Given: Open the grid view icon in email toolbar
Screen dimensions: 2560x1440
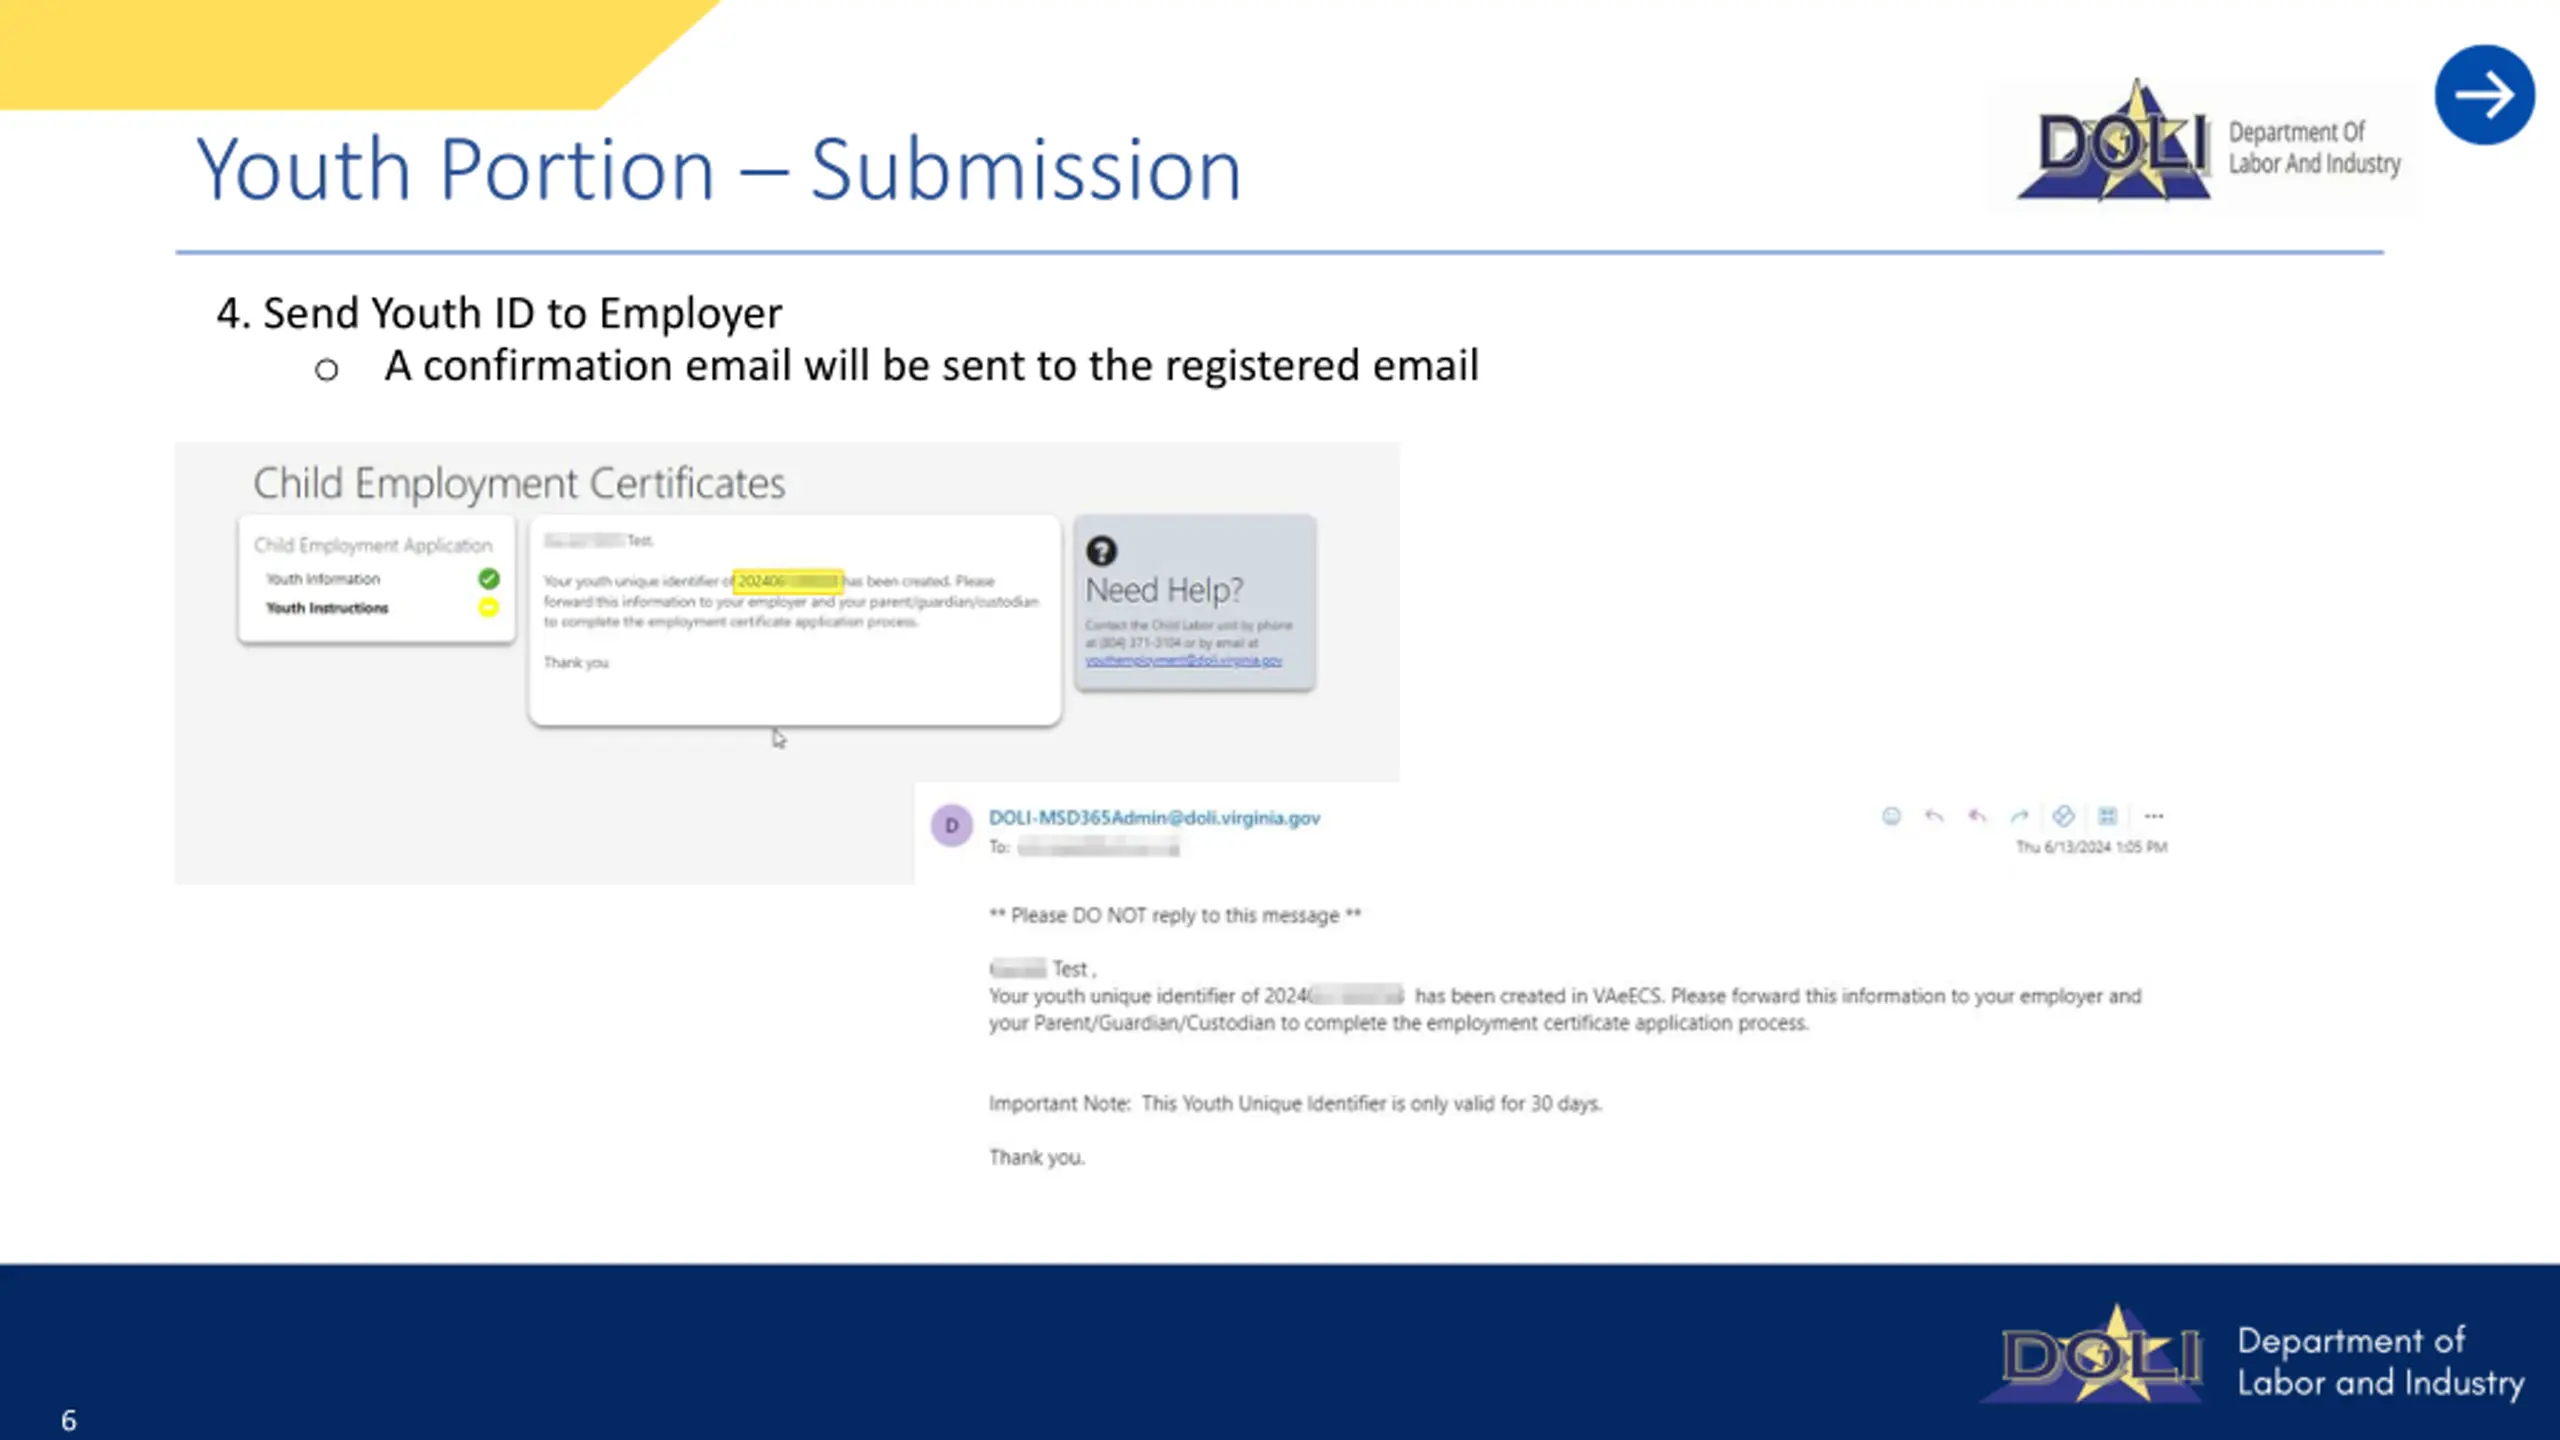Looking at the screenshot, I should point(2108,816).
